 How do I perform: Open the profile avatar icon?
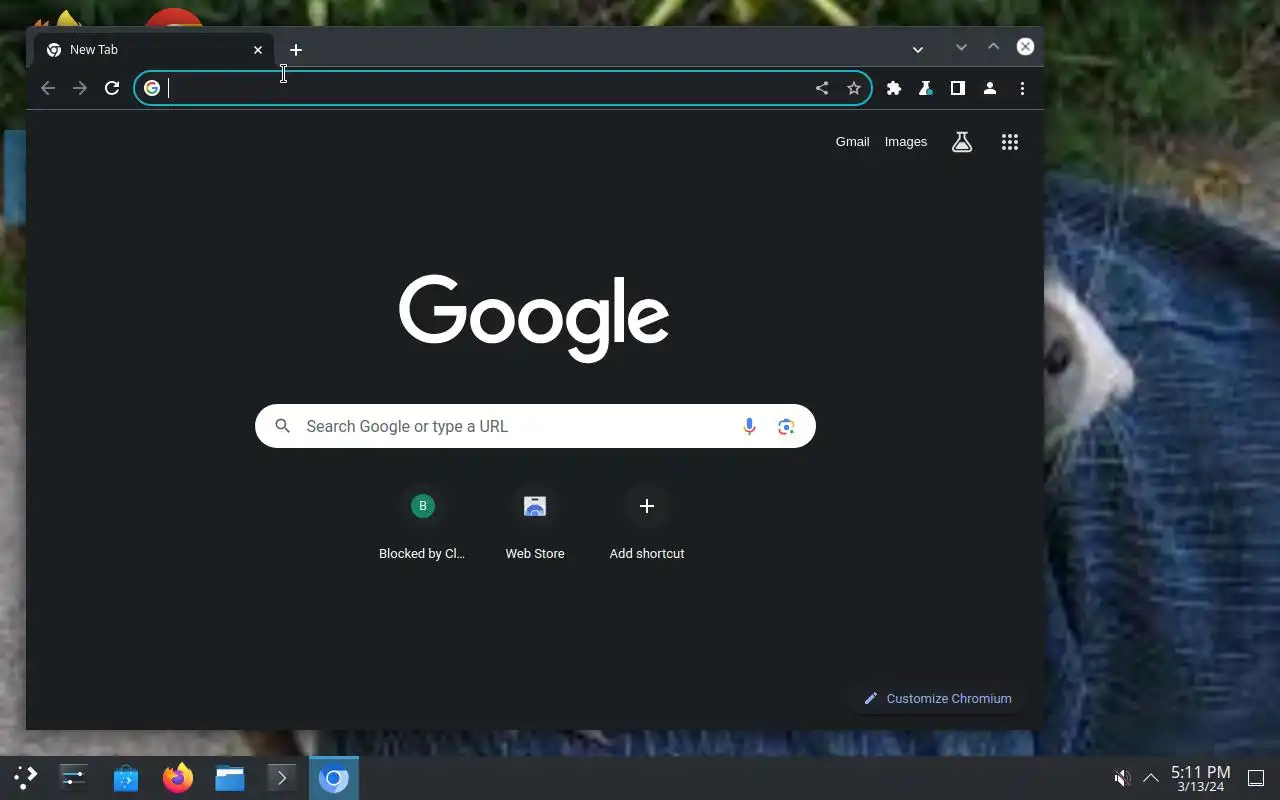point(990,88)
